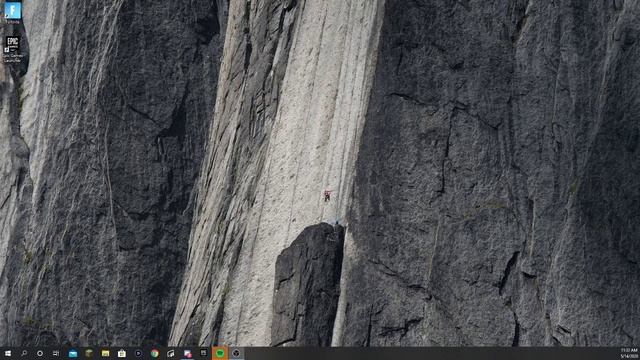The height and width of the screenshot is (360, 640).
Task: Open the Mail app on taskbar
Action: pos(73,353)
